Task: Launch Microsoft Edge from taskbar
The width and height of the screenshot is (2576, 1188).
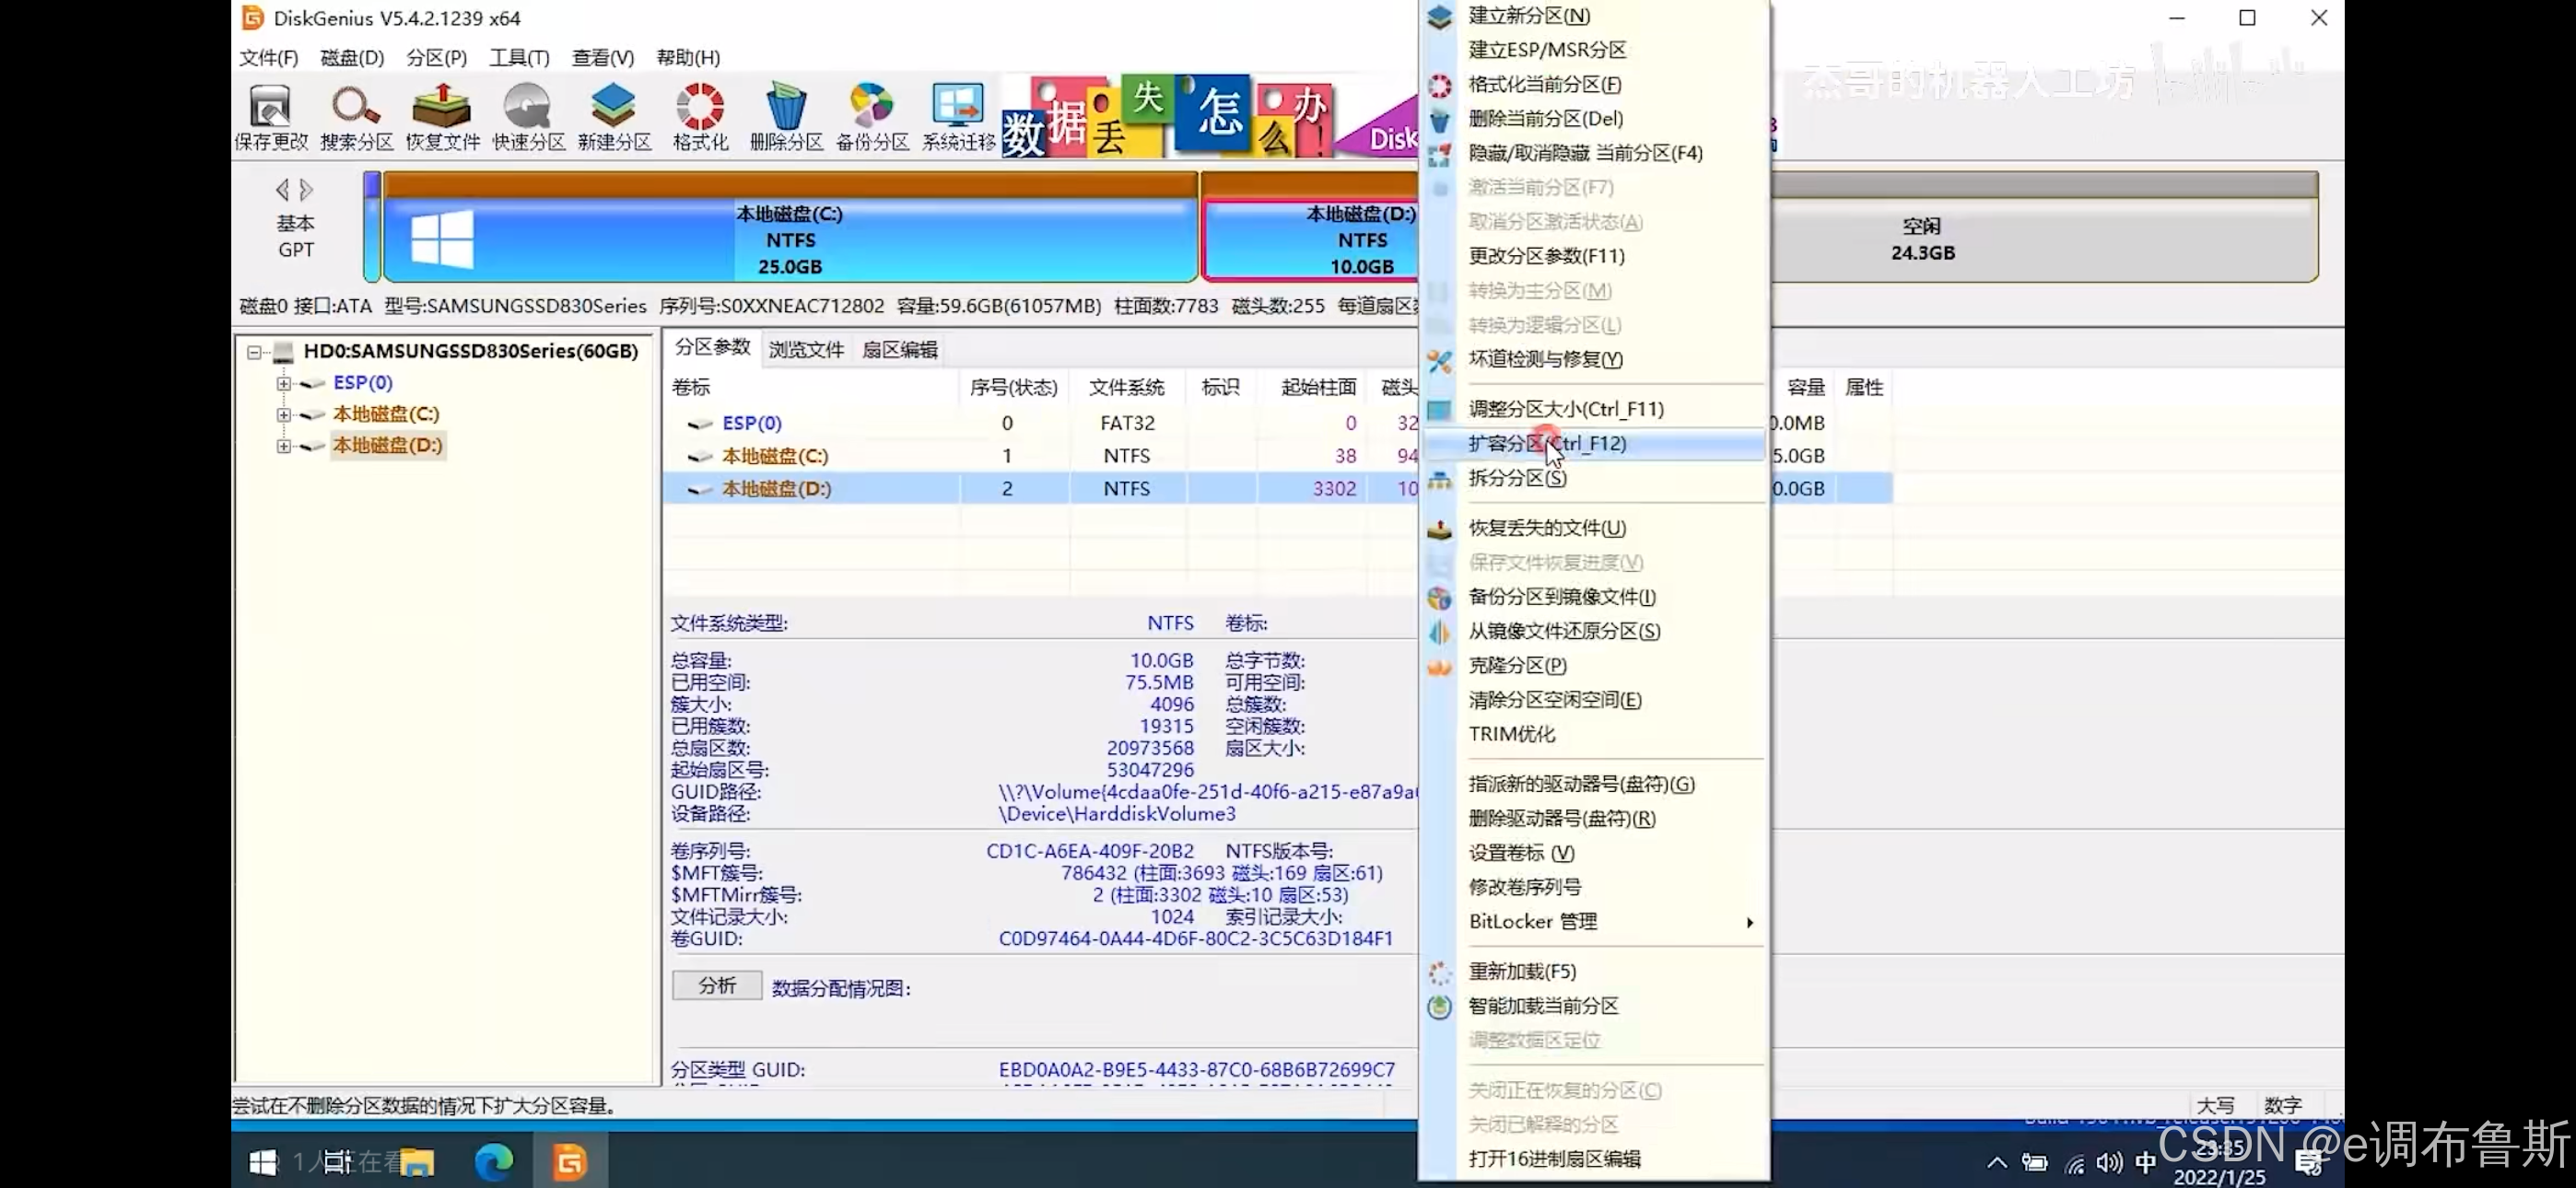Action: (x=493, y=1162)
